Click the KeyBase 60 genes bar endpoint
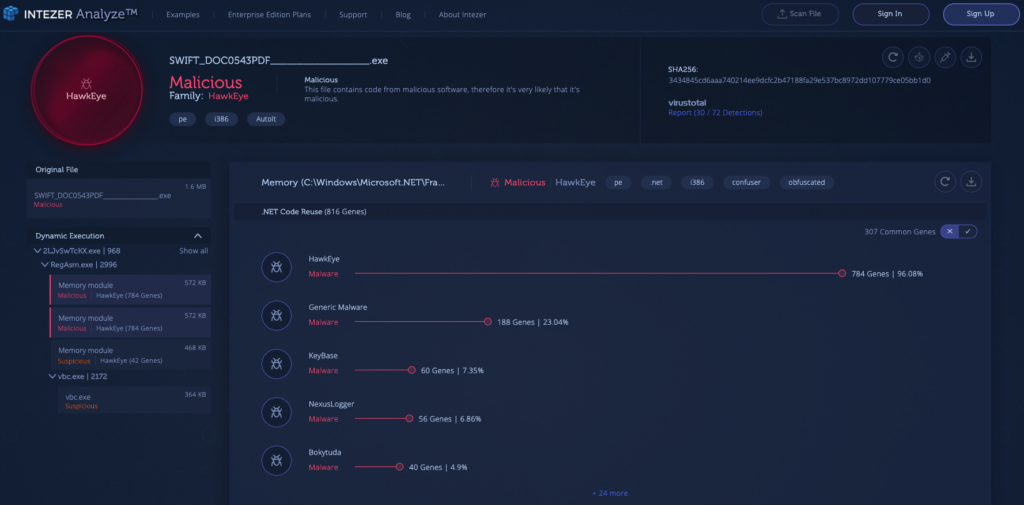The width and height of the screenshot is (1024, 505). point(411,370)
